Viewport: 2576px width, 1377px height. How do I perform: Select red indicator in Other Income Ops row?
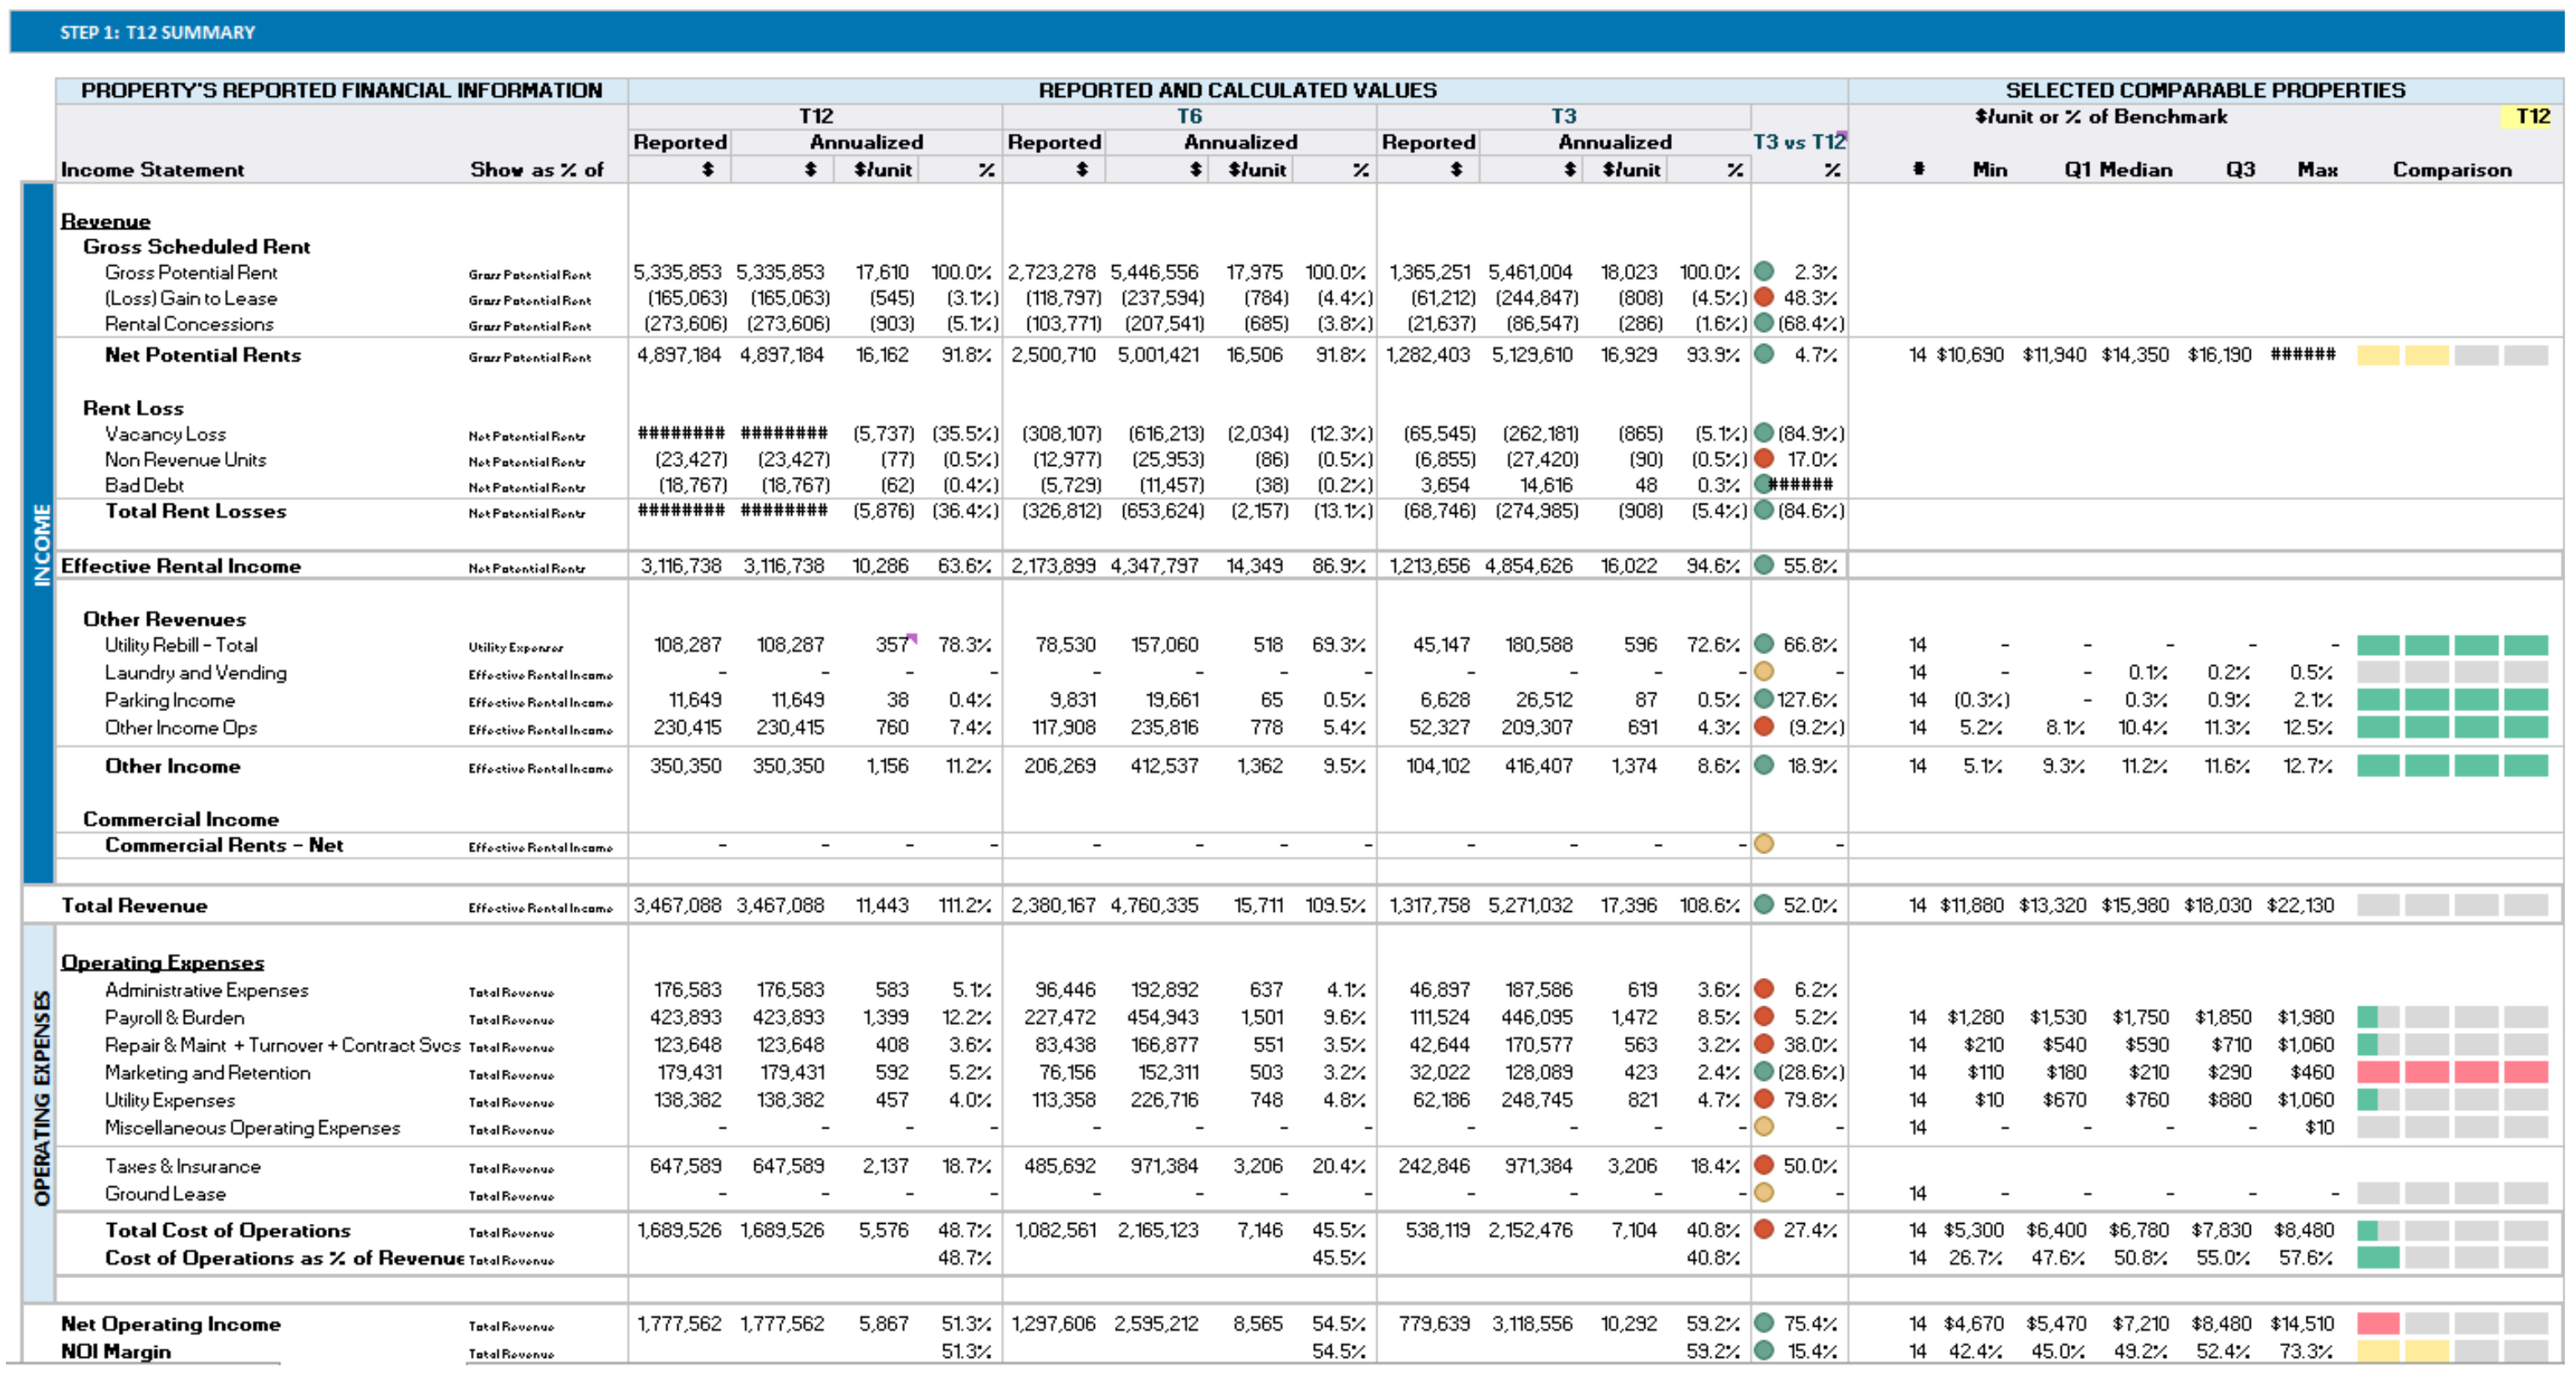(x=1764, y=727)
